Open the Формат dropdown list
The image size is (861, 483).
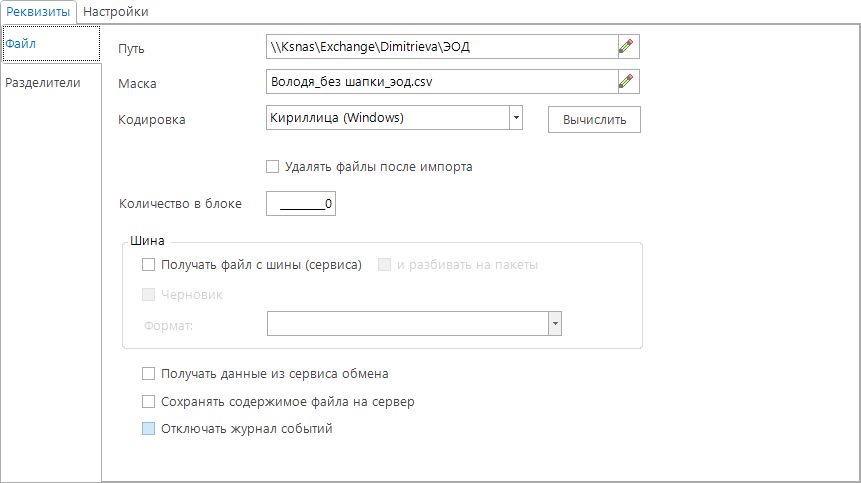[x=554, y=324]
